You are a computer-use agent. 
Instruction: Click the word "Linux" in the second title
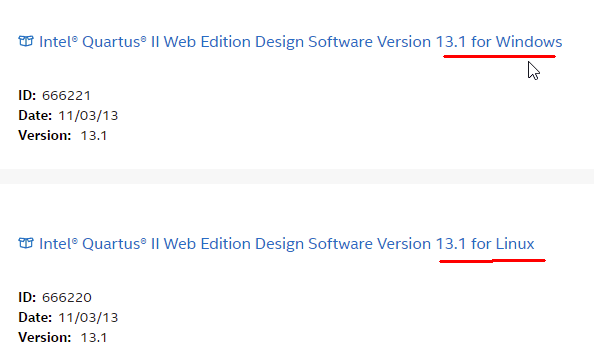[x=515, y=244]
